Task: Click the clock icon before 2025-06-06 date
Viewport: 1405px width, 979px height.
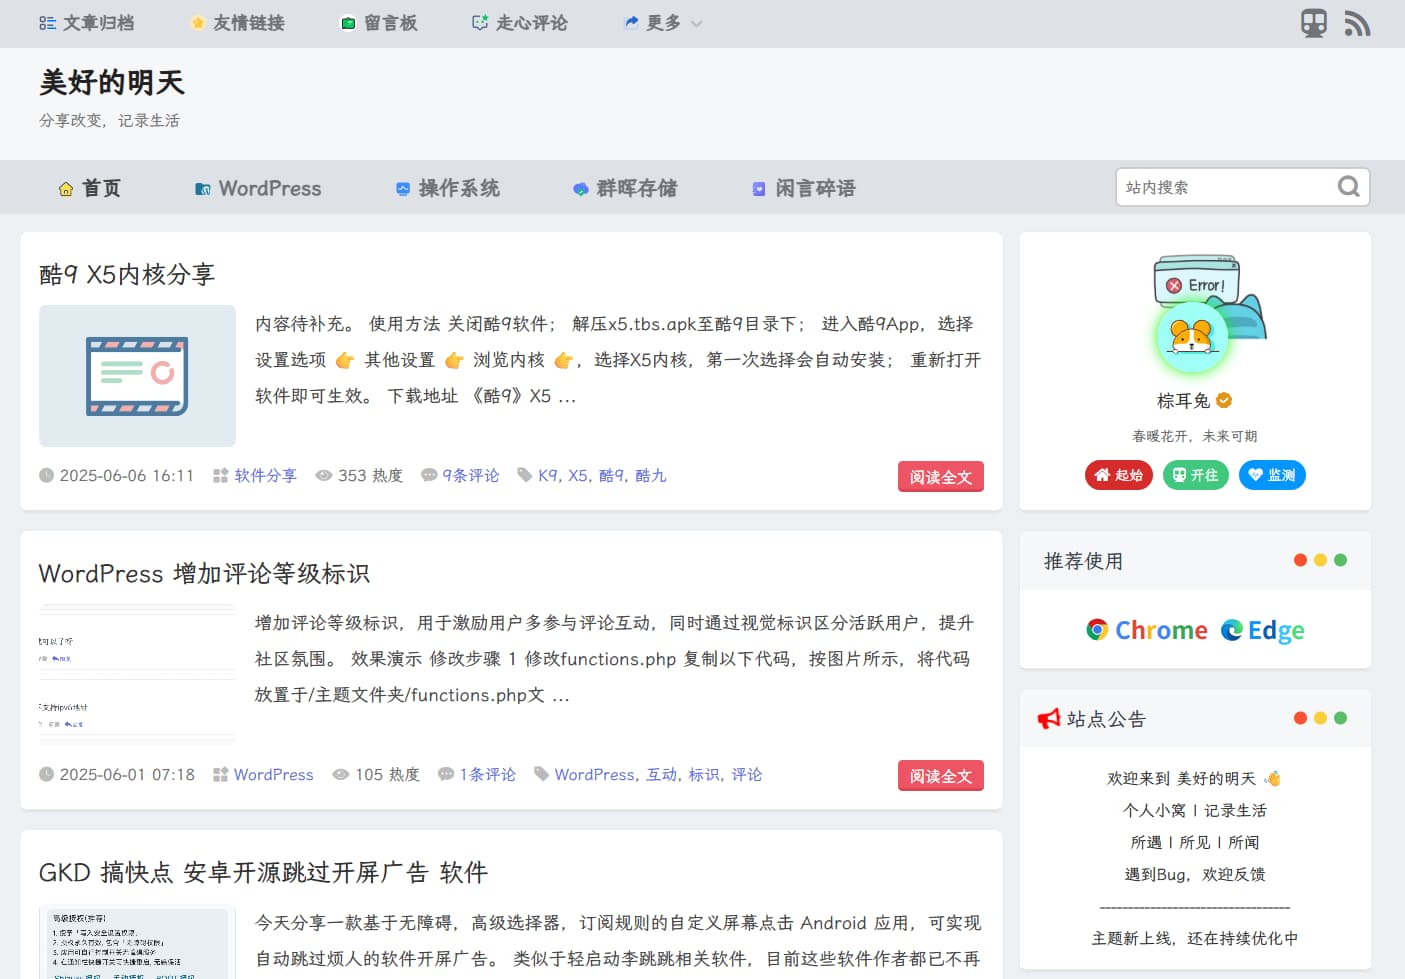Action: (x=46, y=475)
